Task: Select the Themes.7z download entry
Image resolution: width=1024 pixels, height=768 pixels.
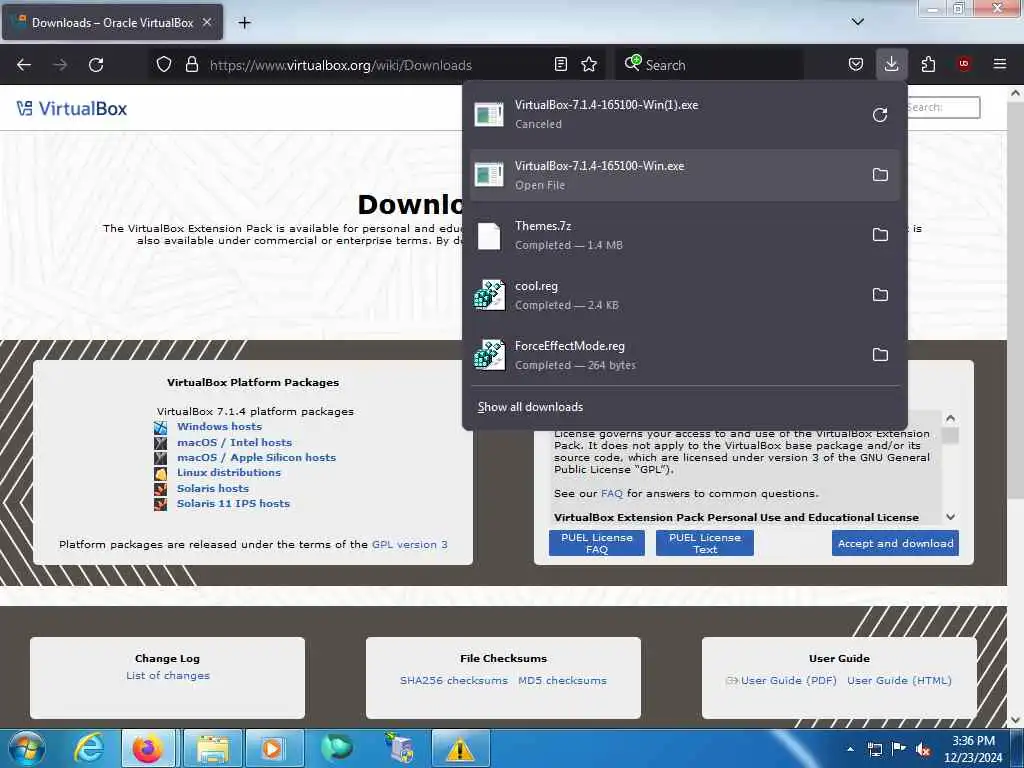Action: coord(684,235)
